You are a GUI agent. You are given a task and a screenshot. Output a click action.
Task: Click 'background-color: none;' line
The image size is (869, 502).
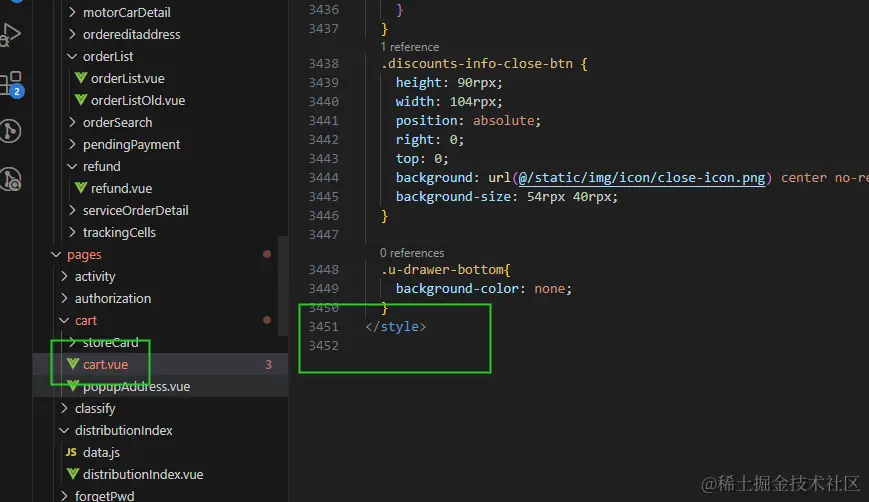pos(484,288)
